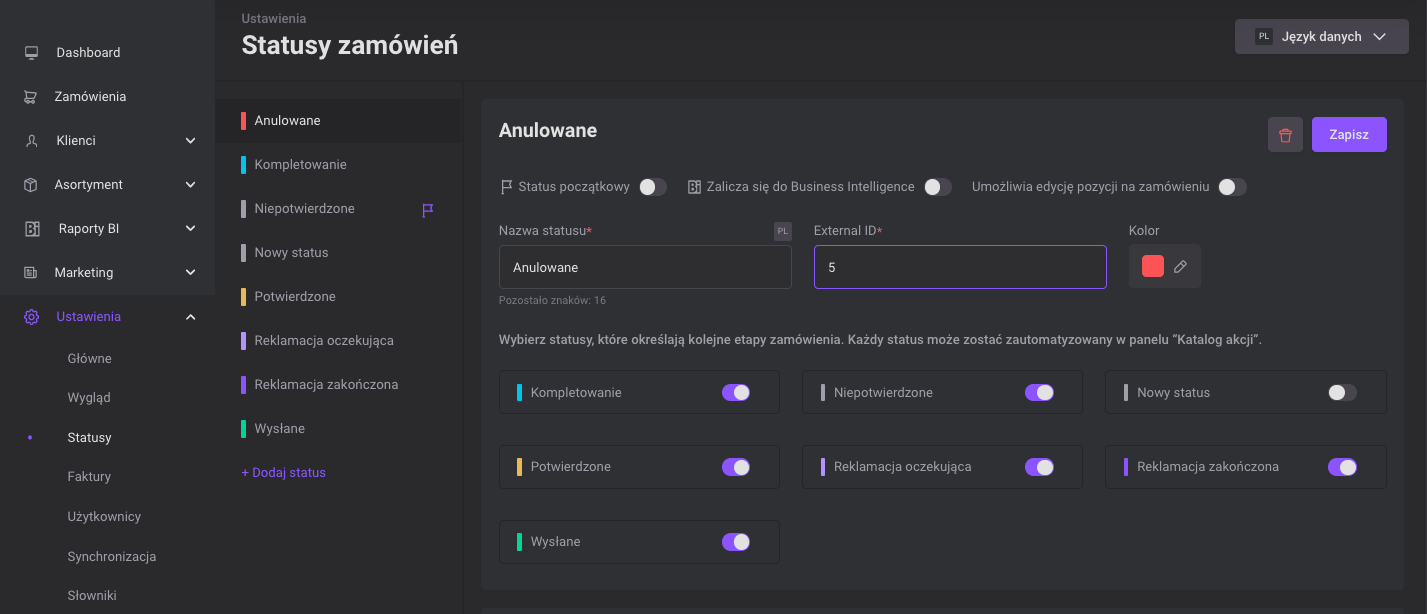Click the Raporty BI icon
The height and width of the screenshot is (614, 1427).
pos(31,229)
